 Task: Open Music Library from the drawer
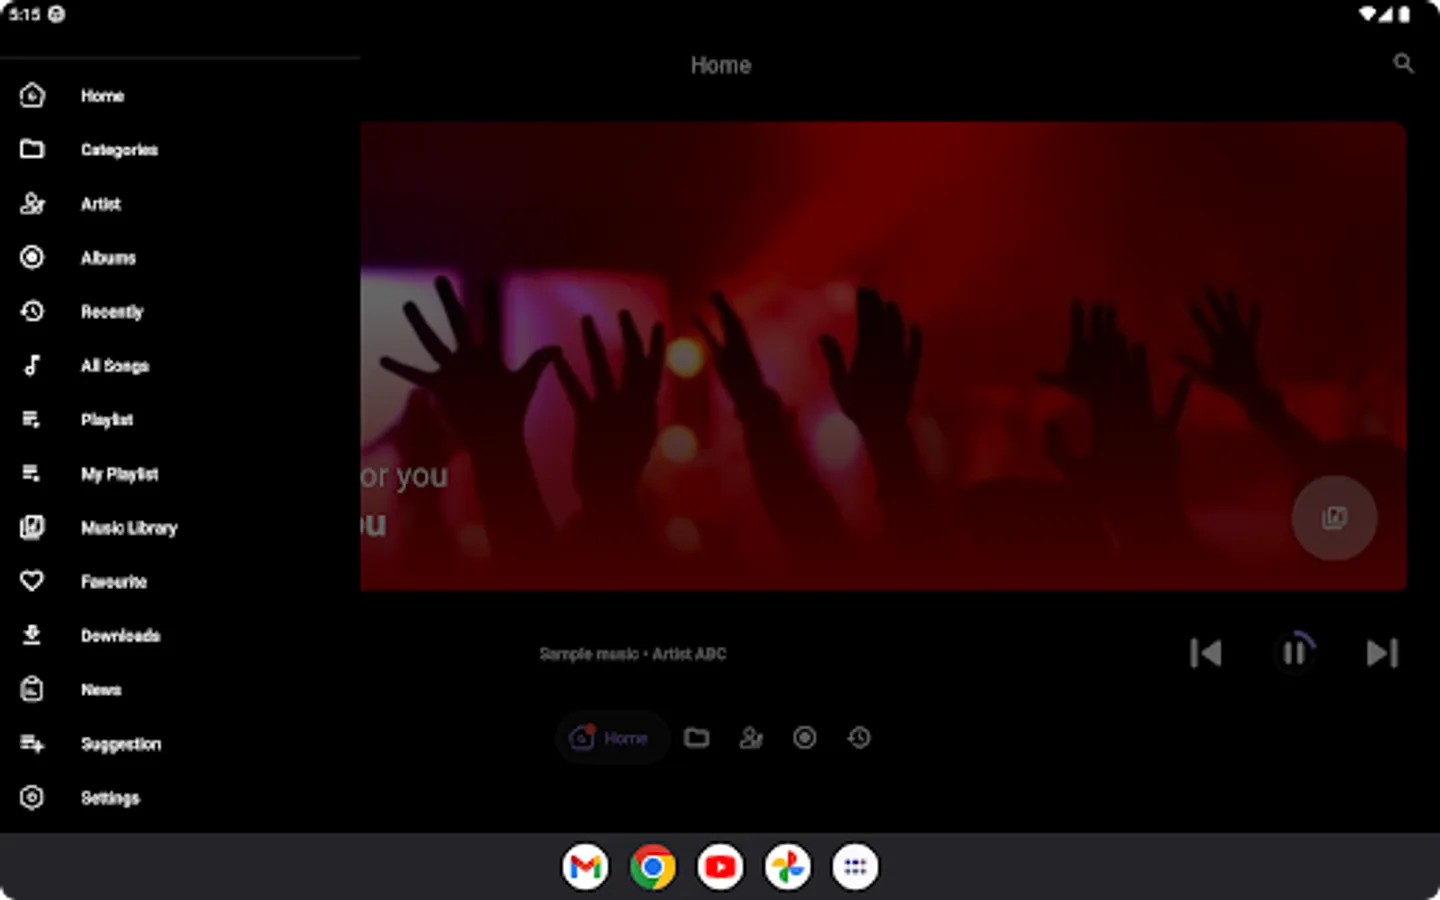180,528
